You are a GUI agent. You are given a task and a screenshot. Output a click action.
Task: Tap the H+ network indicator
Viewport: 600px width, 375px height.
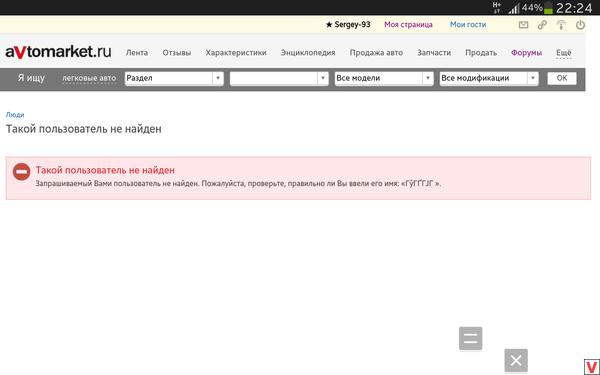tap(497, 7)
